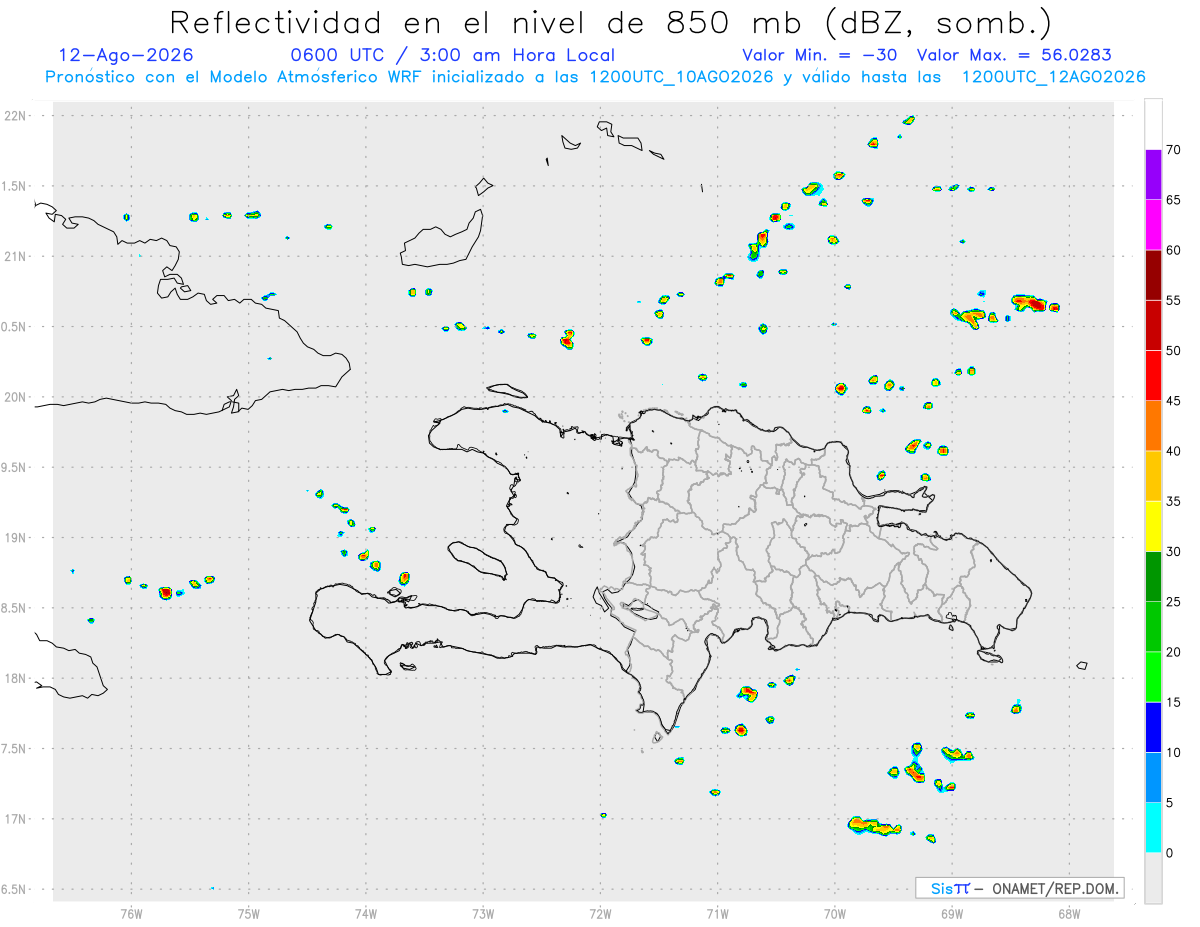Screen dimensions: 1200x927
Task: Click the '60' value on the color scale
Action: [1173, 250]
